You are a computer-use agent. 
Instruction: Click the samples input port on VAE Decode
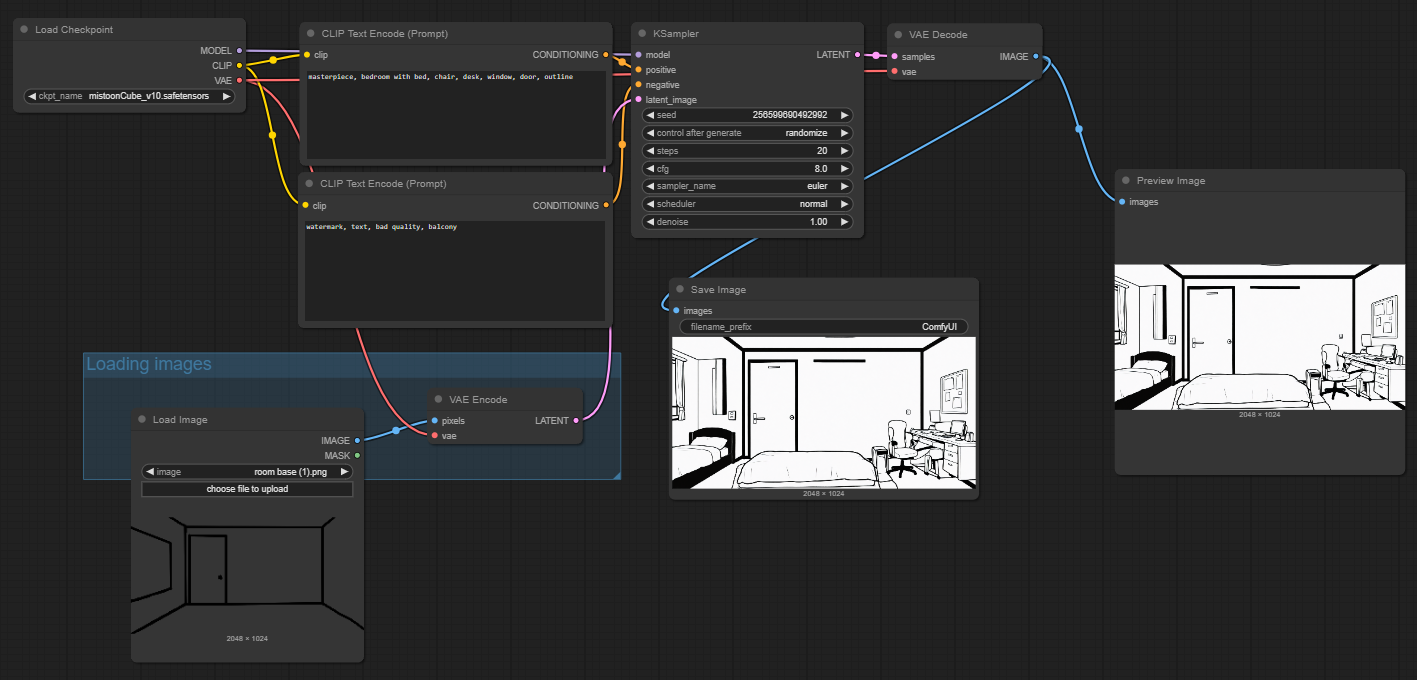pos(894,57)
